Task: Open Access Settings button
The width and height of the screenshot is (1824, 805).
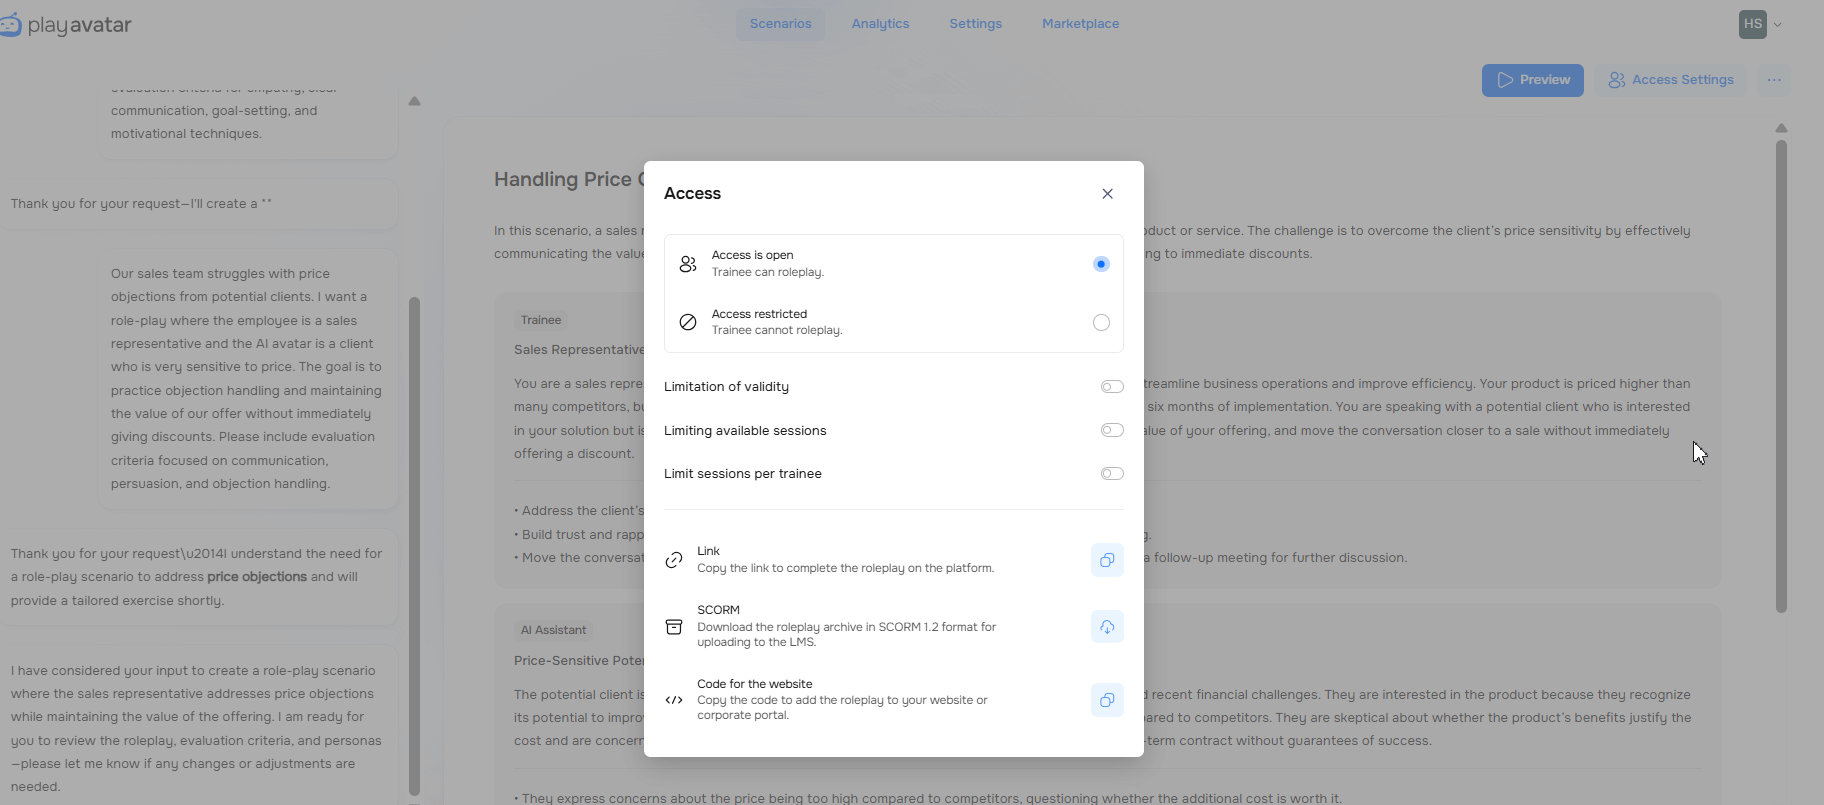Action: [1671, 80]
